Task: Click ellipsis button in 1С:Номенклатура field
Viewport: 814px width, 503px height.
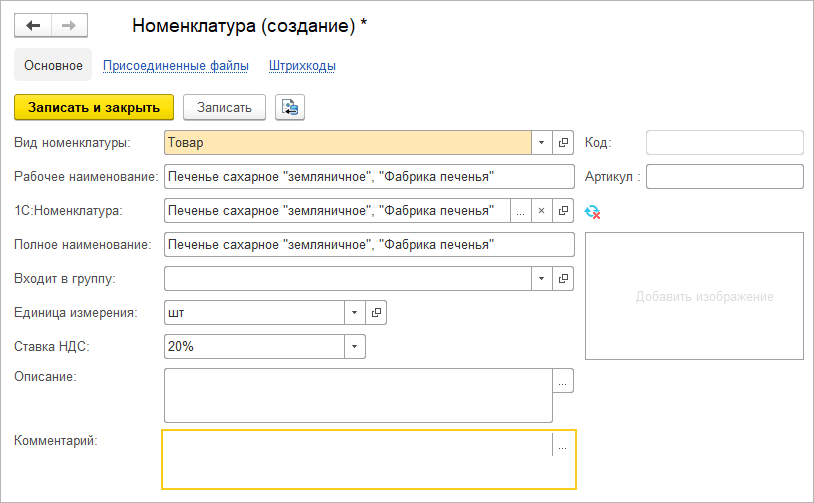Action: coord(520,211)
